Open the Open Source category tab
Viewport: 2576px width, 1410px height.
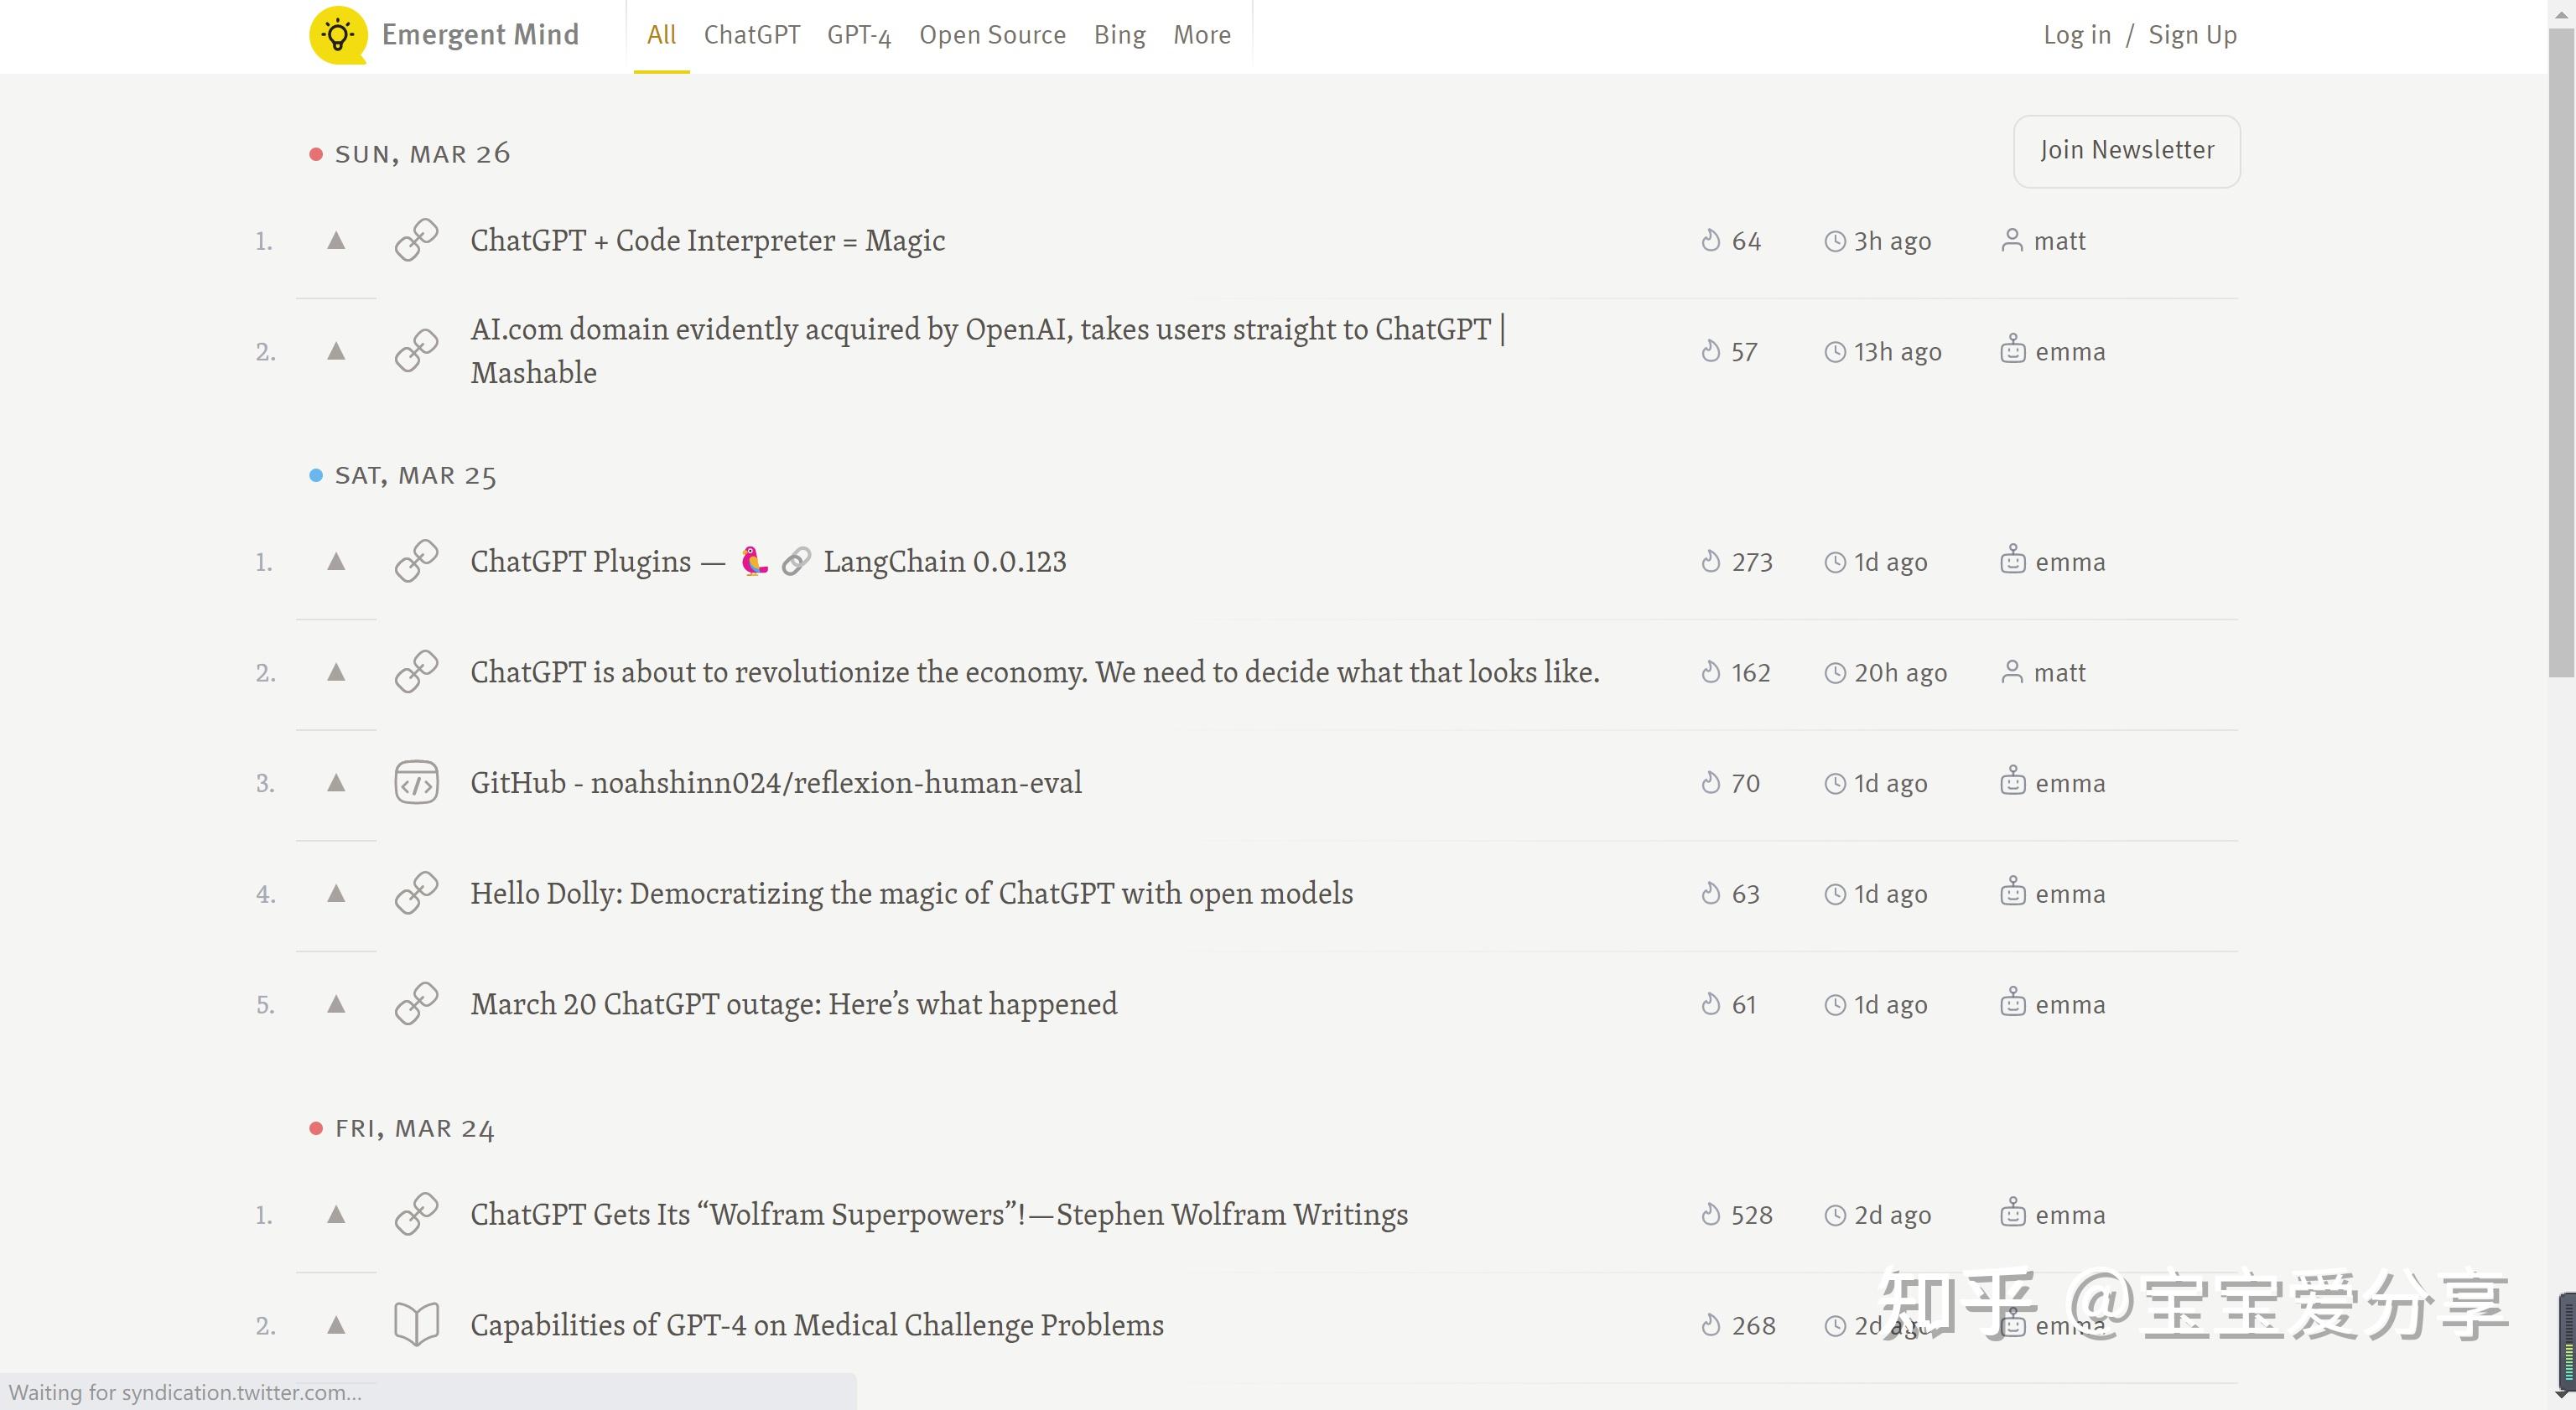[x=992, y=35]
